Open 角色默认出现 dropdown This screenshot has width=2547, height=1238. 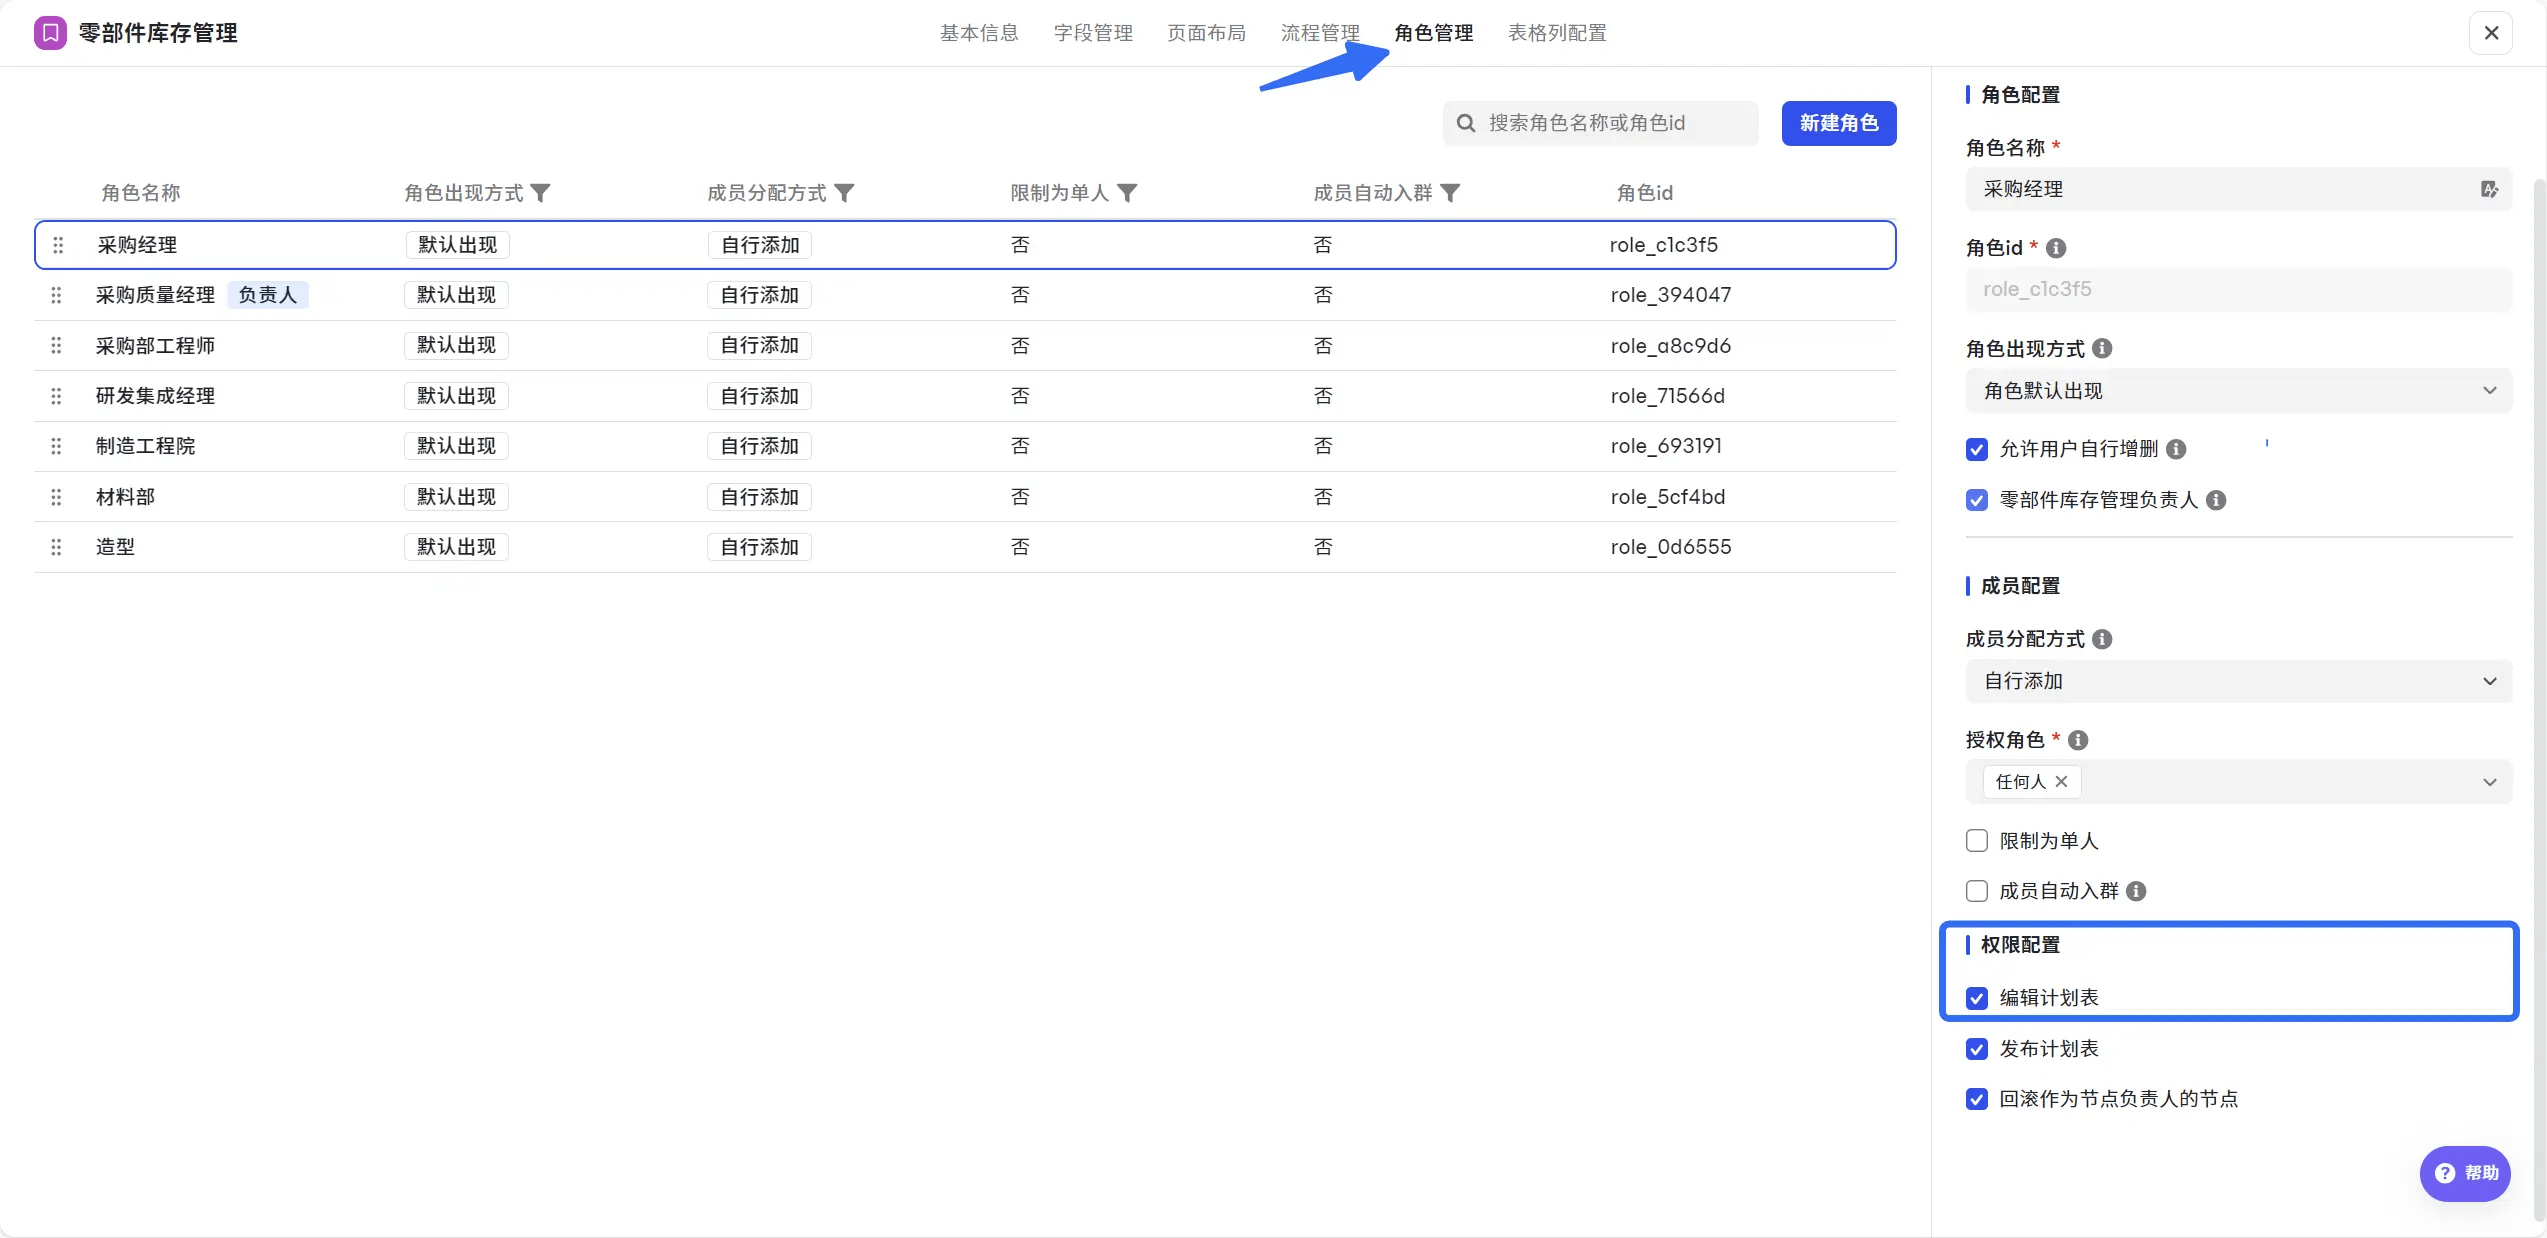pos(2239,391)
